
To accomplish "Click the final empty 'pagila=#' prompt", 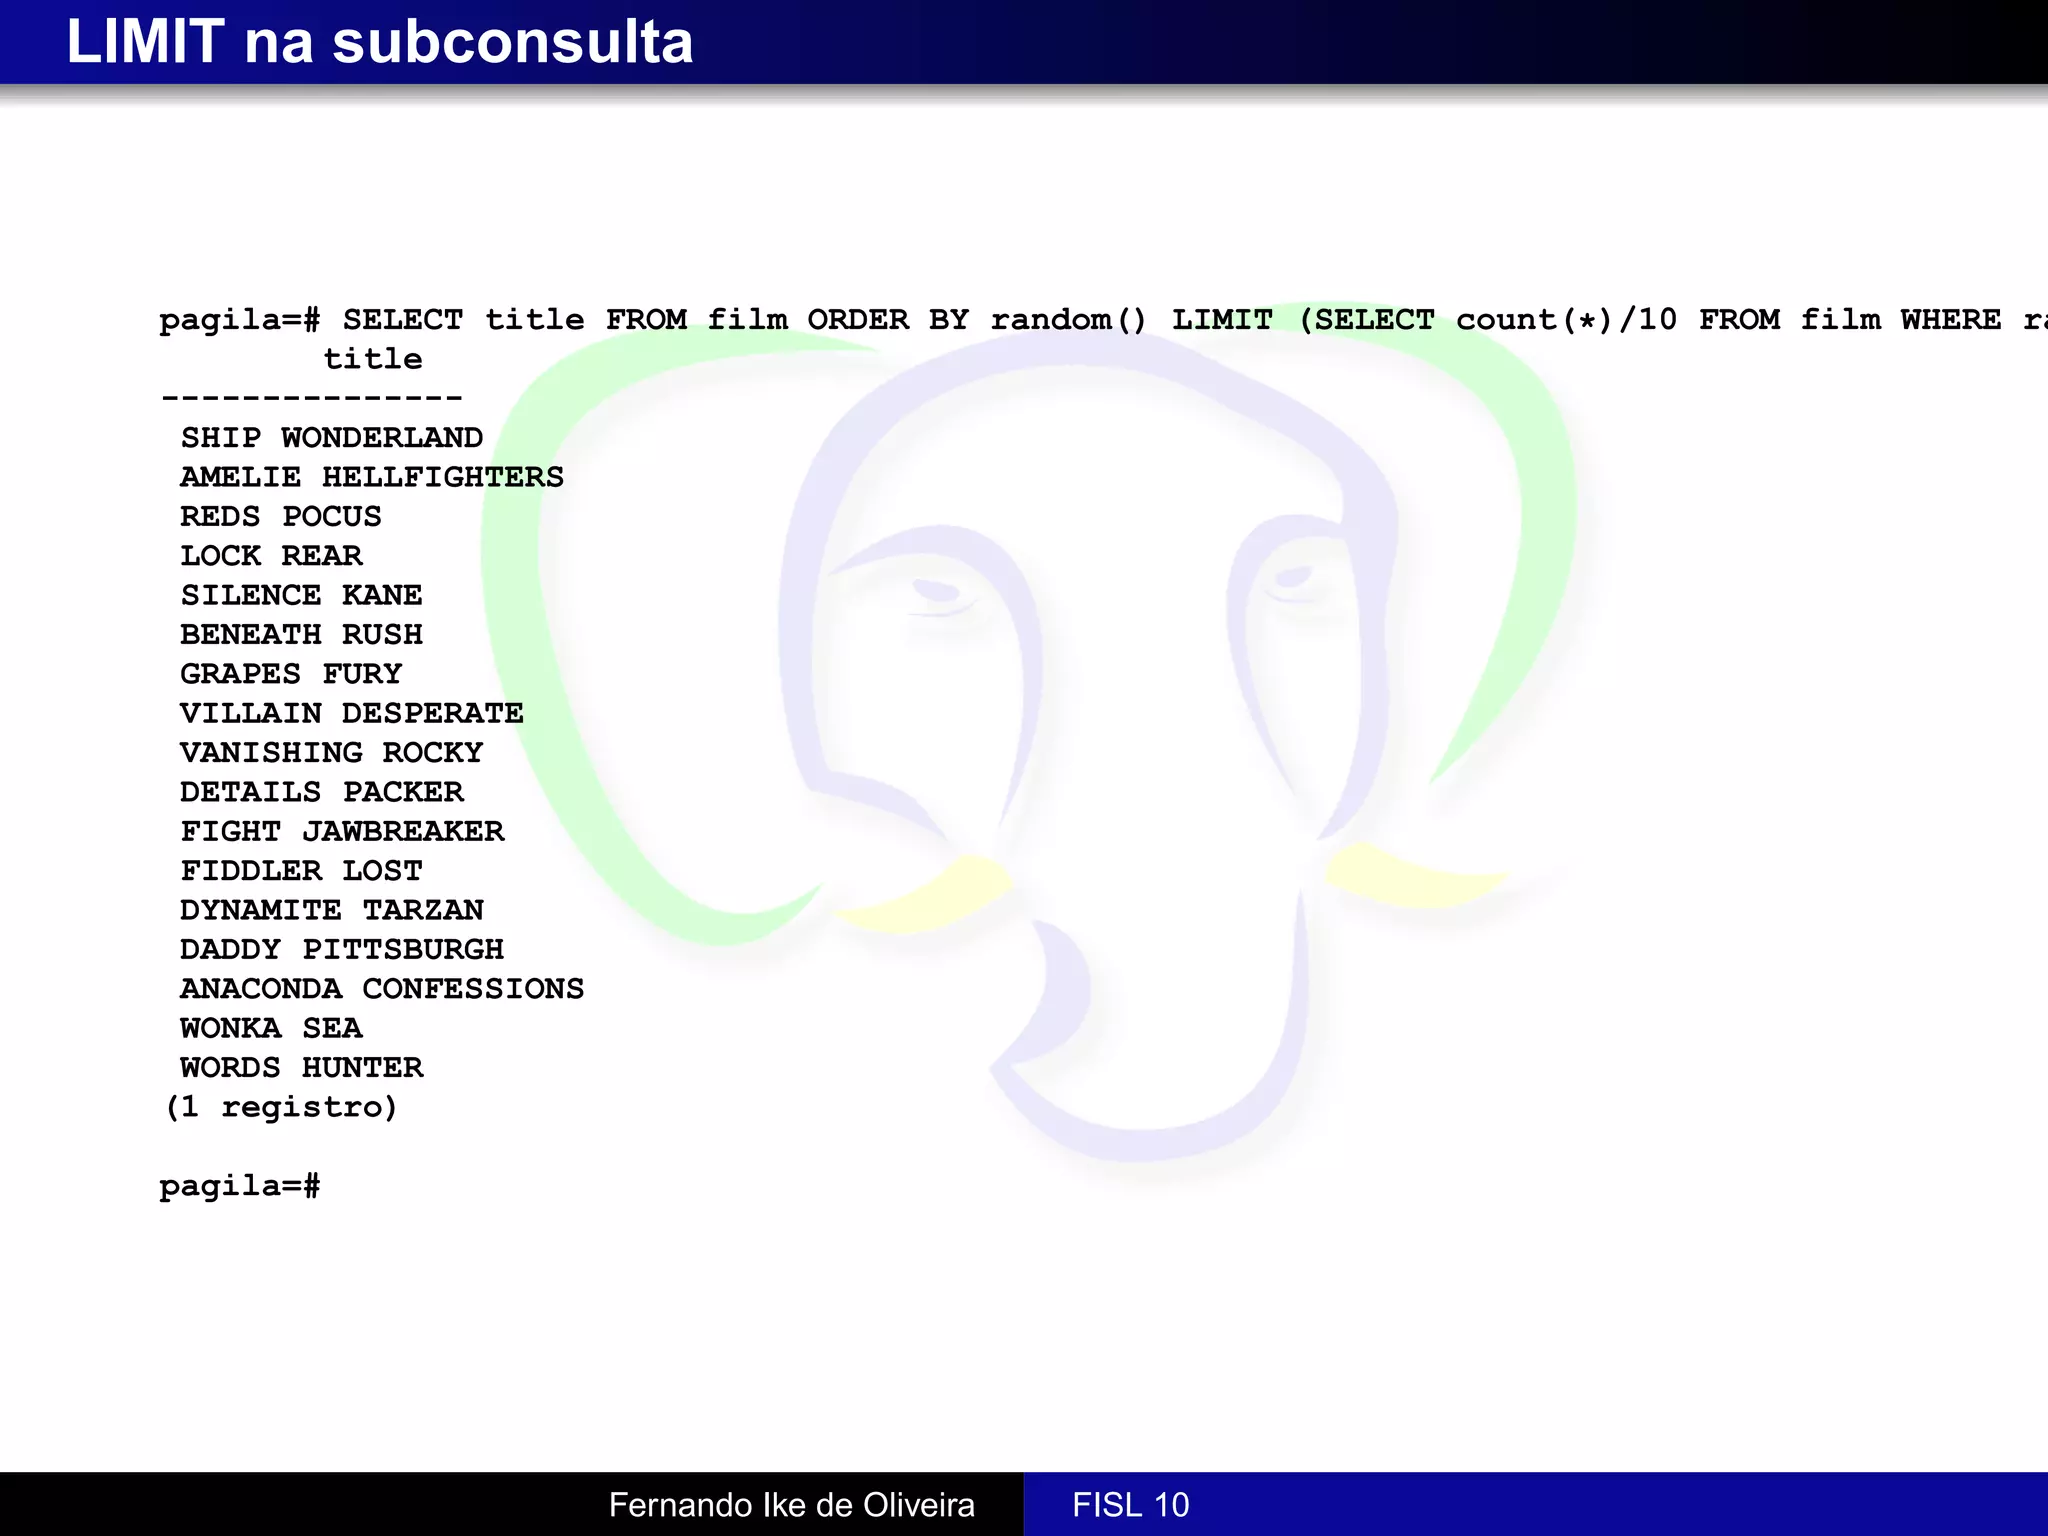I will pyautogui.click(x=240, y=1186).
